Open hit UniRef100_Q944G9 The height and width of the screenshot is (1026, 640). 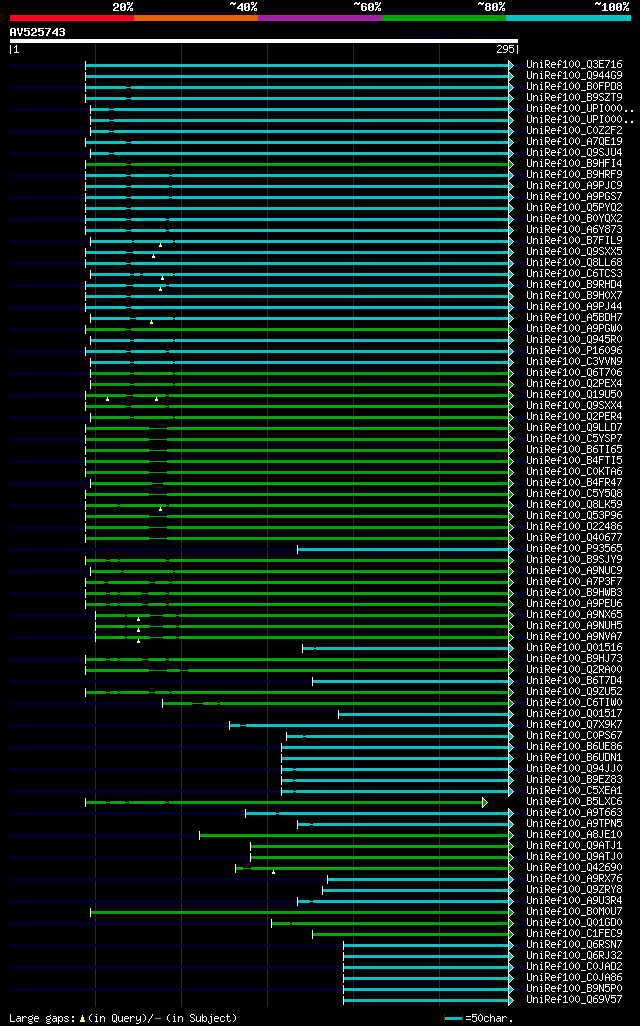(575, 75)
